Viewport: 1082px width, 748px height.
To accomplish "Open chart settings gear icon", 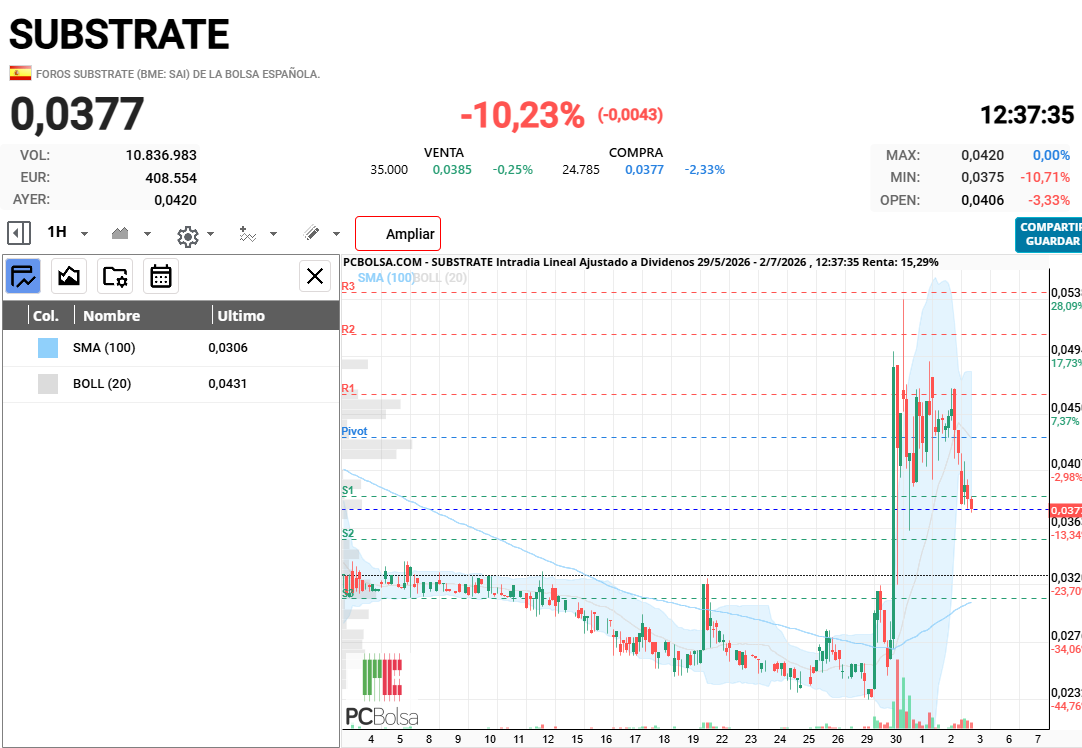I will 188,236.
